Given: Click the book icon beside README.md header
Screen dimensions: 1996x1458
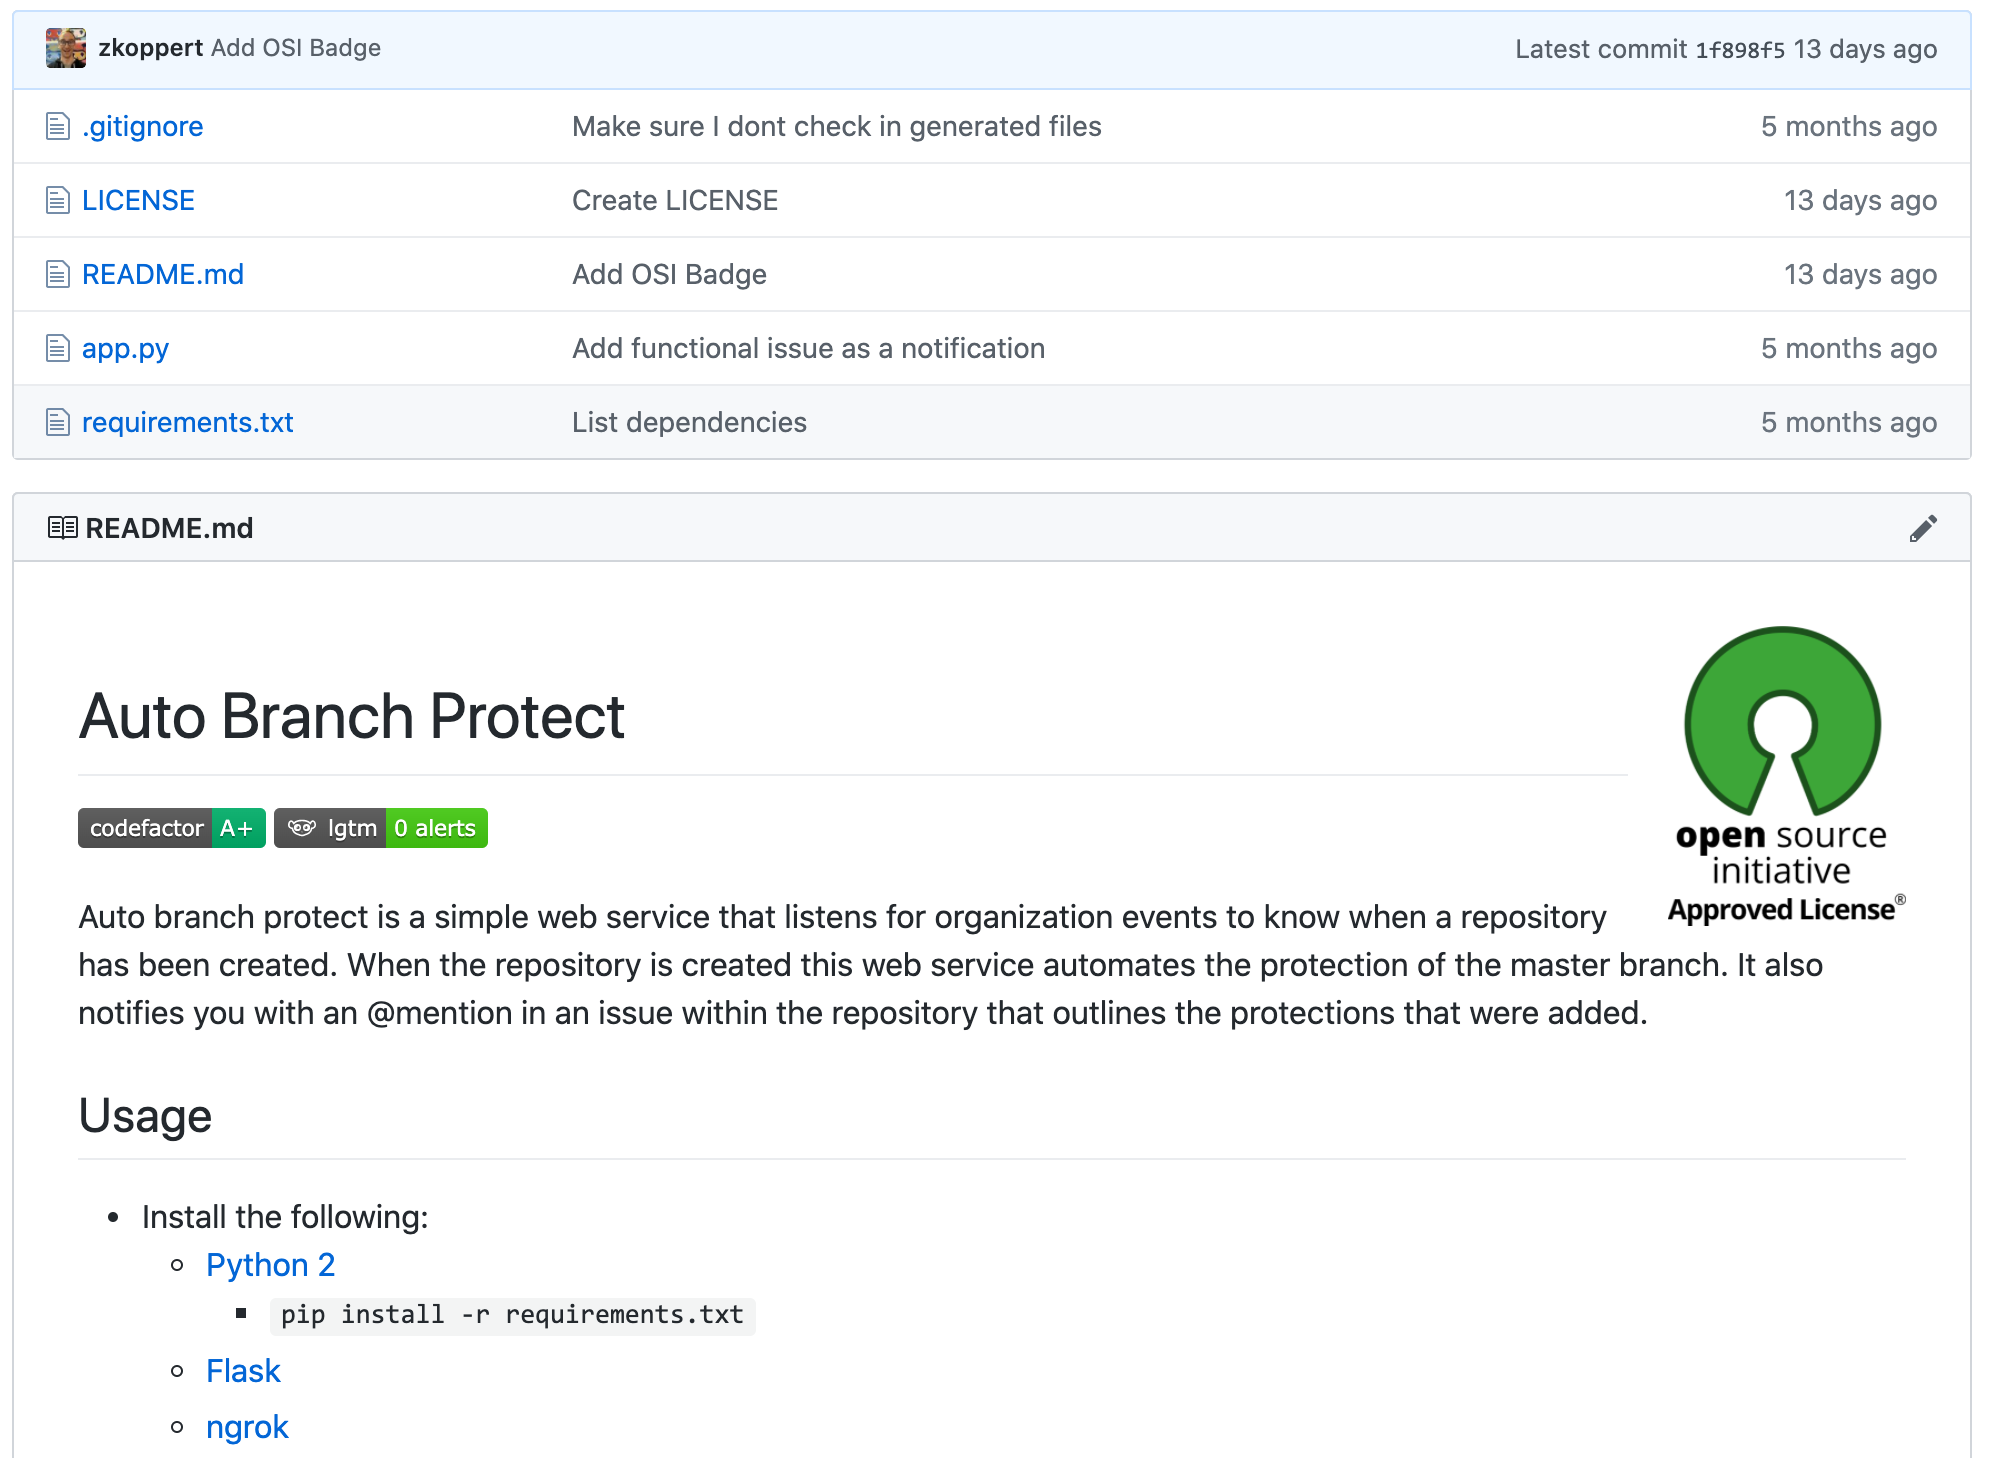Looking at the screenshot, I should coord(62,528).
